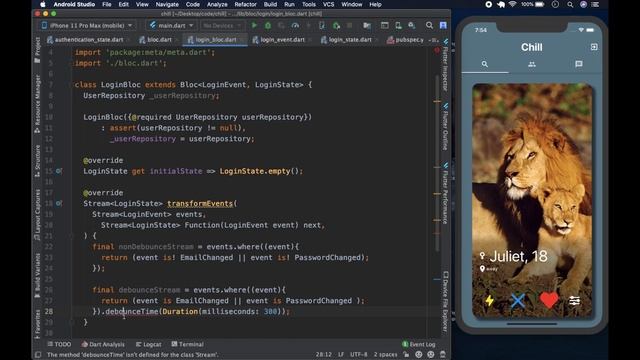Open the TODO tool window
640x360 pixels.
tap(59, 344)
